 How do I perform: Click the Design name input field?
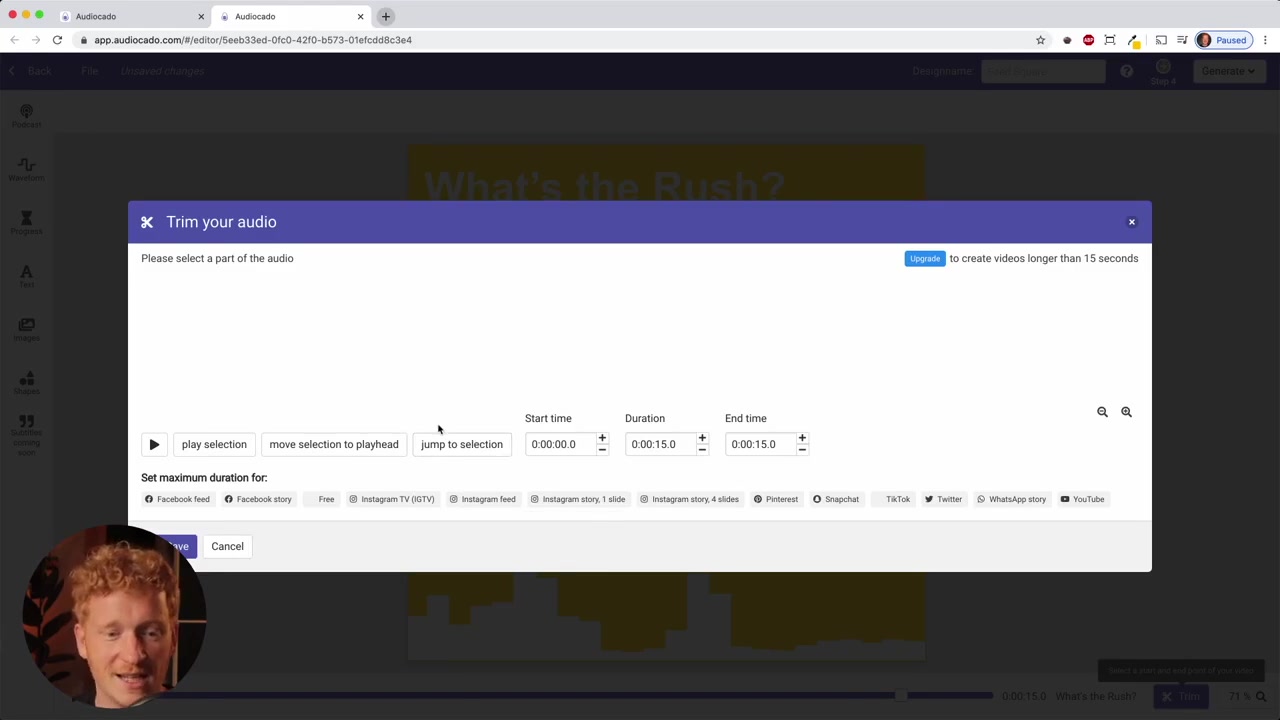1043,71
